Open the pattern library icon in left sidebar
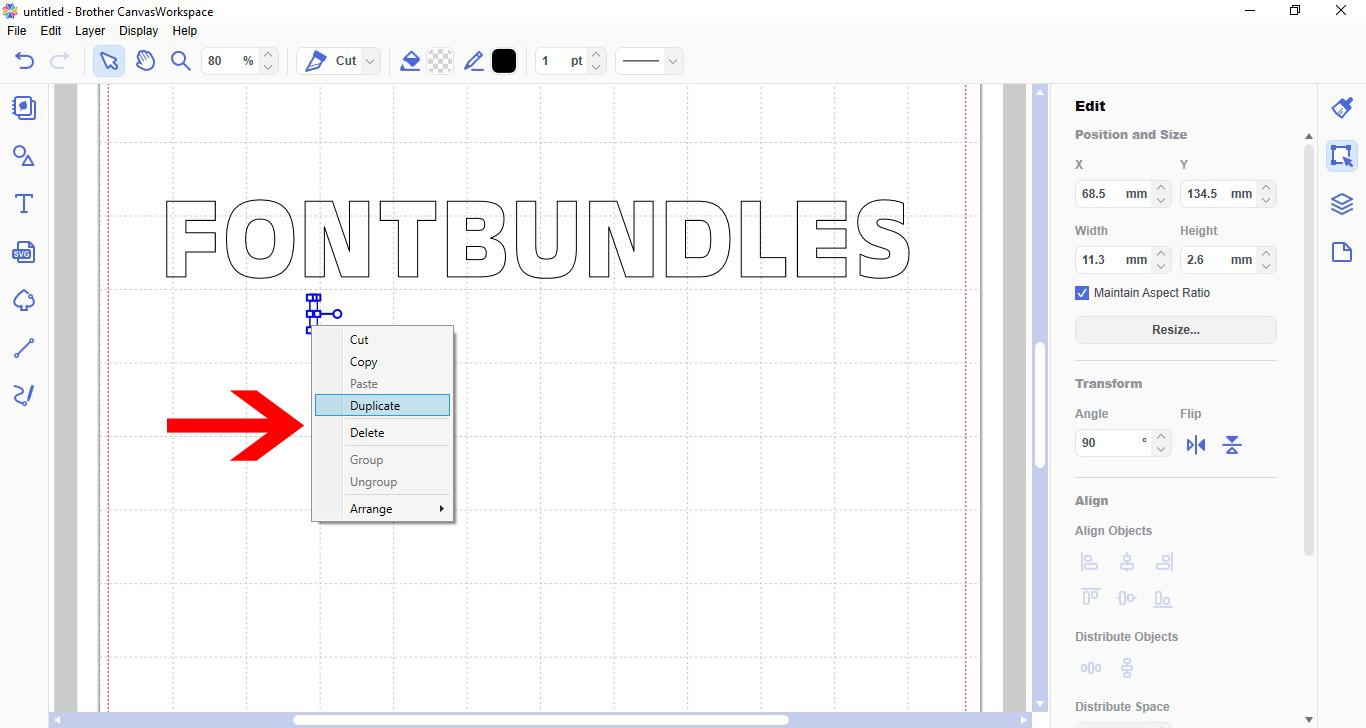 (24, 108)
